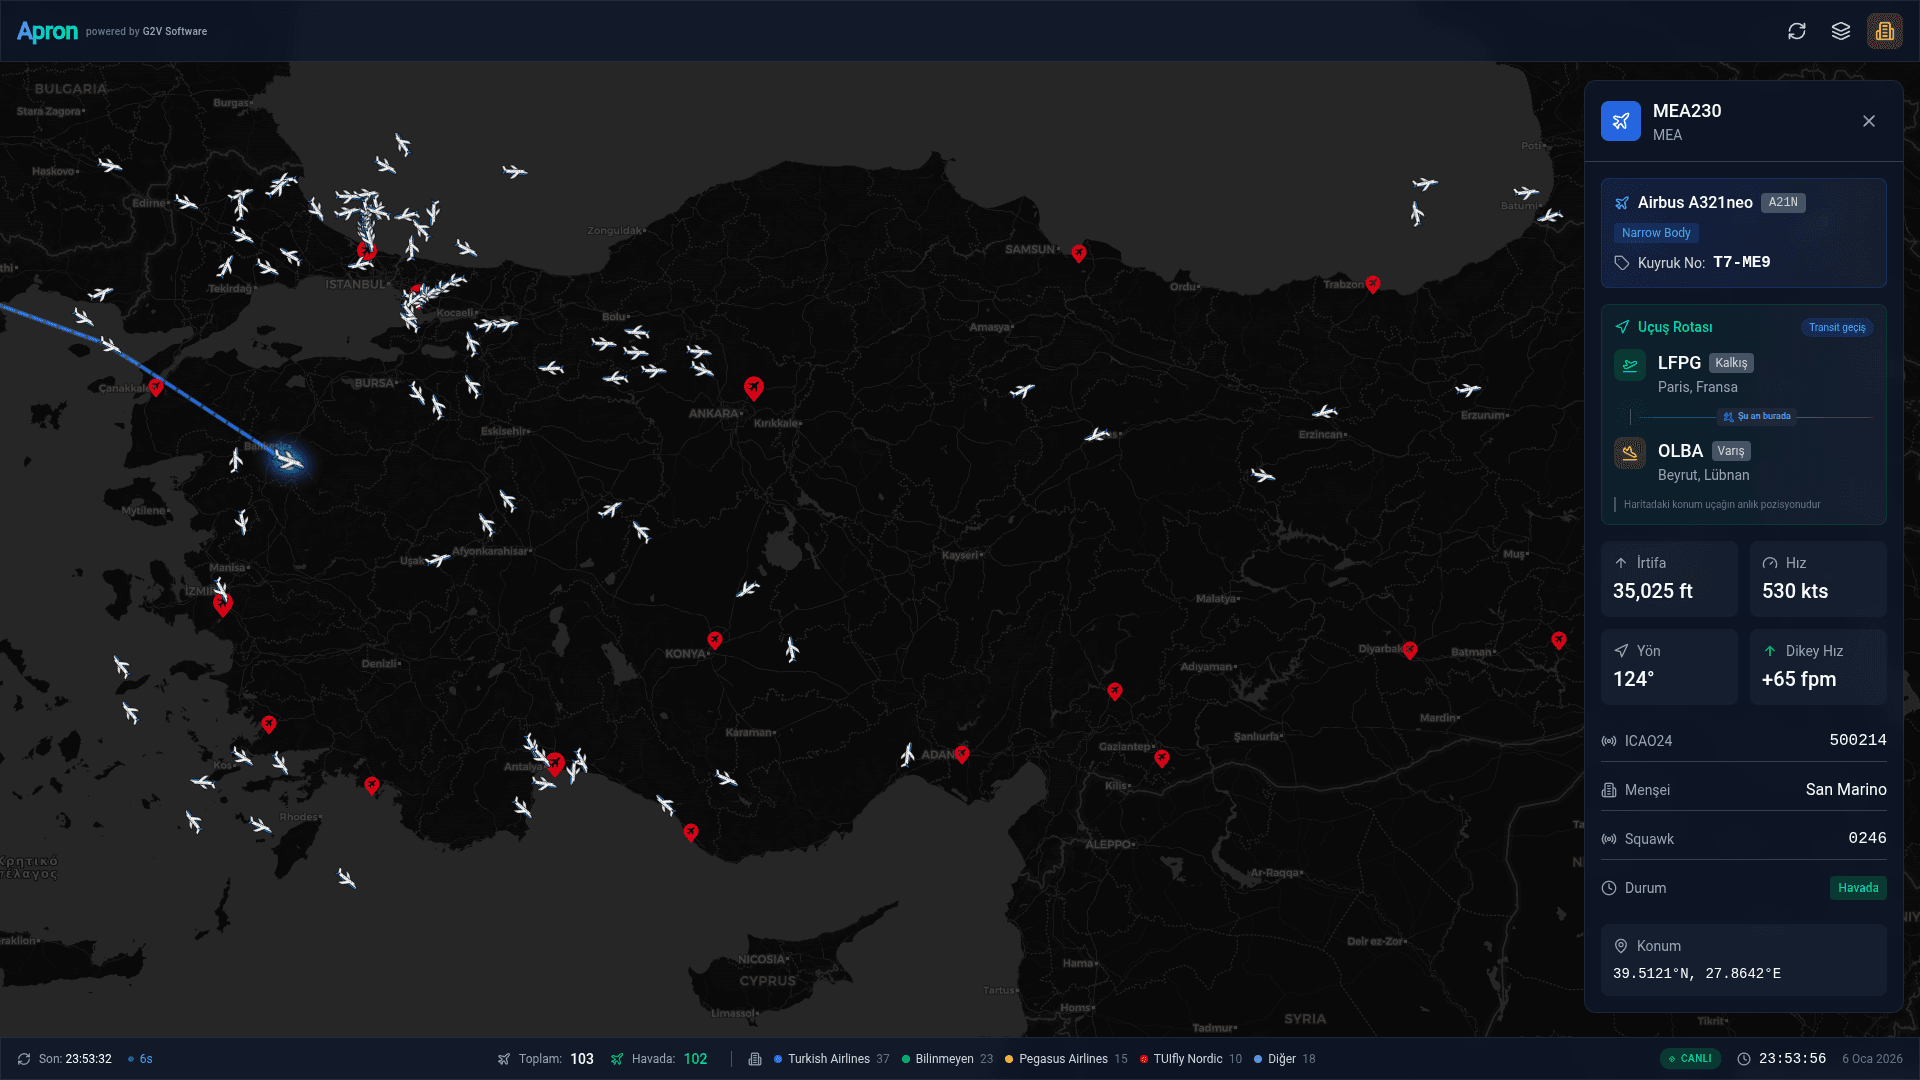Viewport: 1920px width, 1080px height.
Task: Click the speed gauge icon in the Hız card
Action: pyautogui.click(x=1771, y=563)
